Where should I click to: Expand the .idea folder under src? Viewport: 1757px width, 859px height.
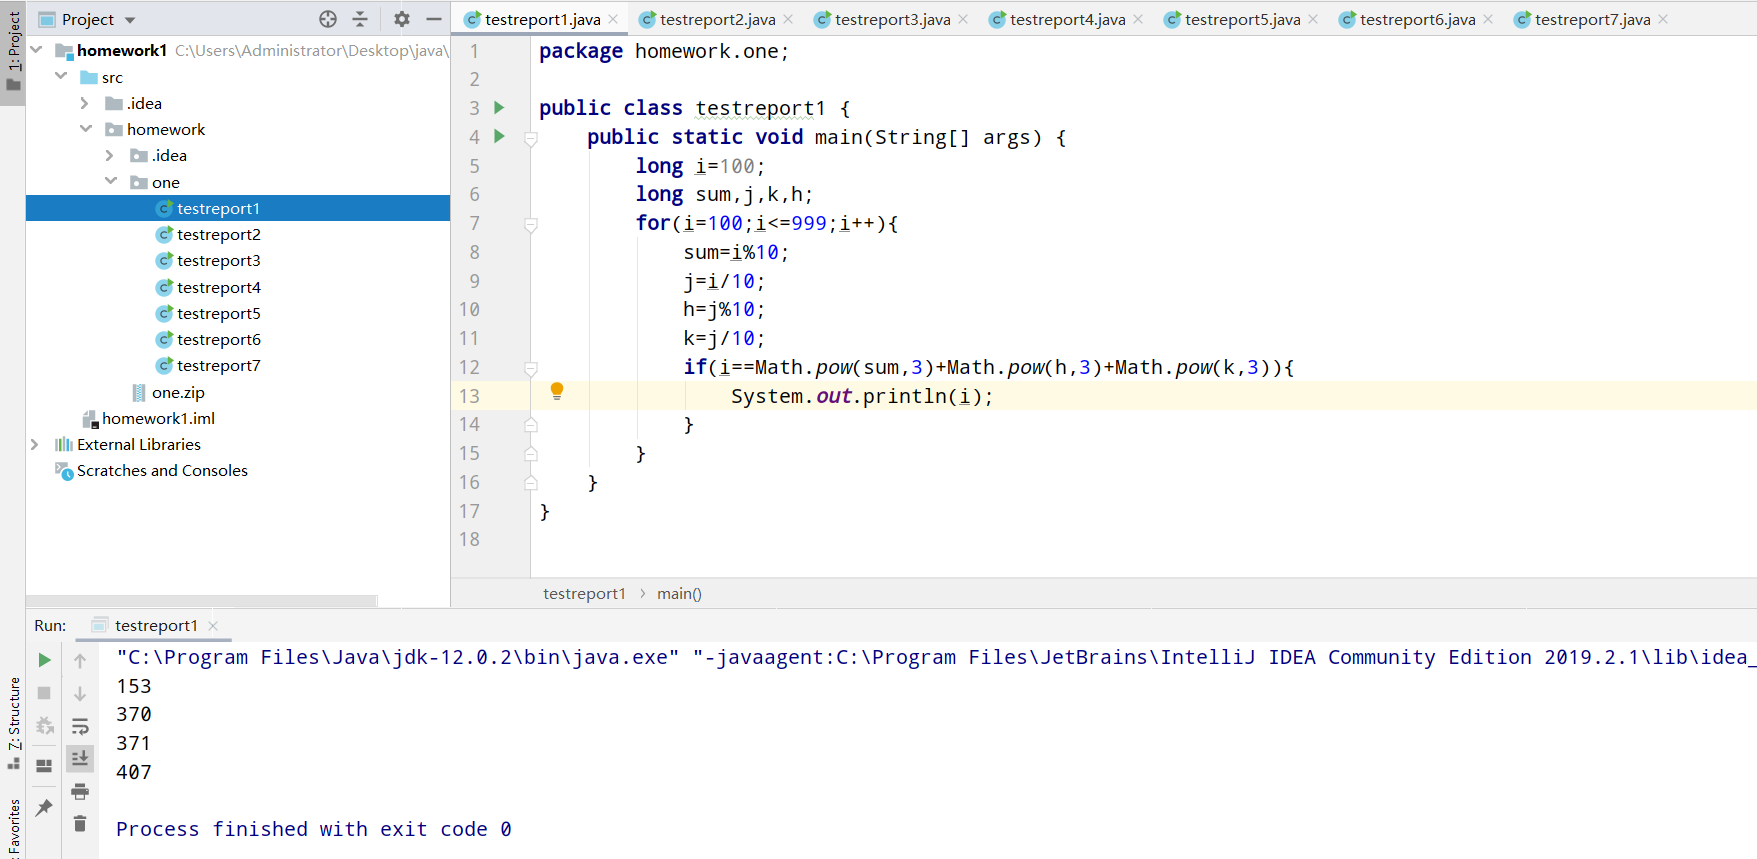coord(85,103)
